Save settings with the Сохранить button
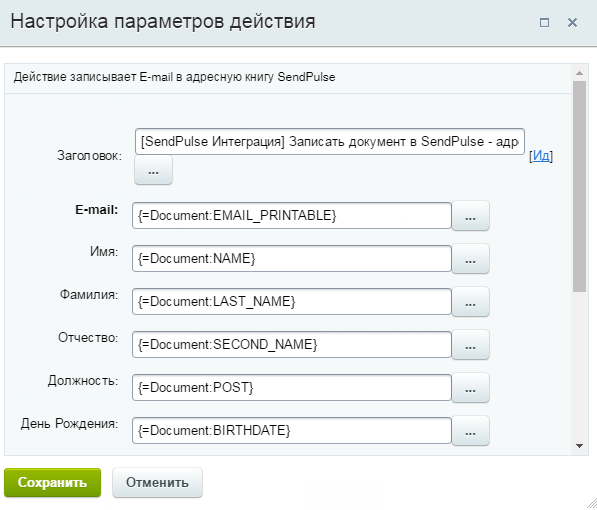This screenshot has height=510, width=597. pyautogui.click(x=53, y=483)
